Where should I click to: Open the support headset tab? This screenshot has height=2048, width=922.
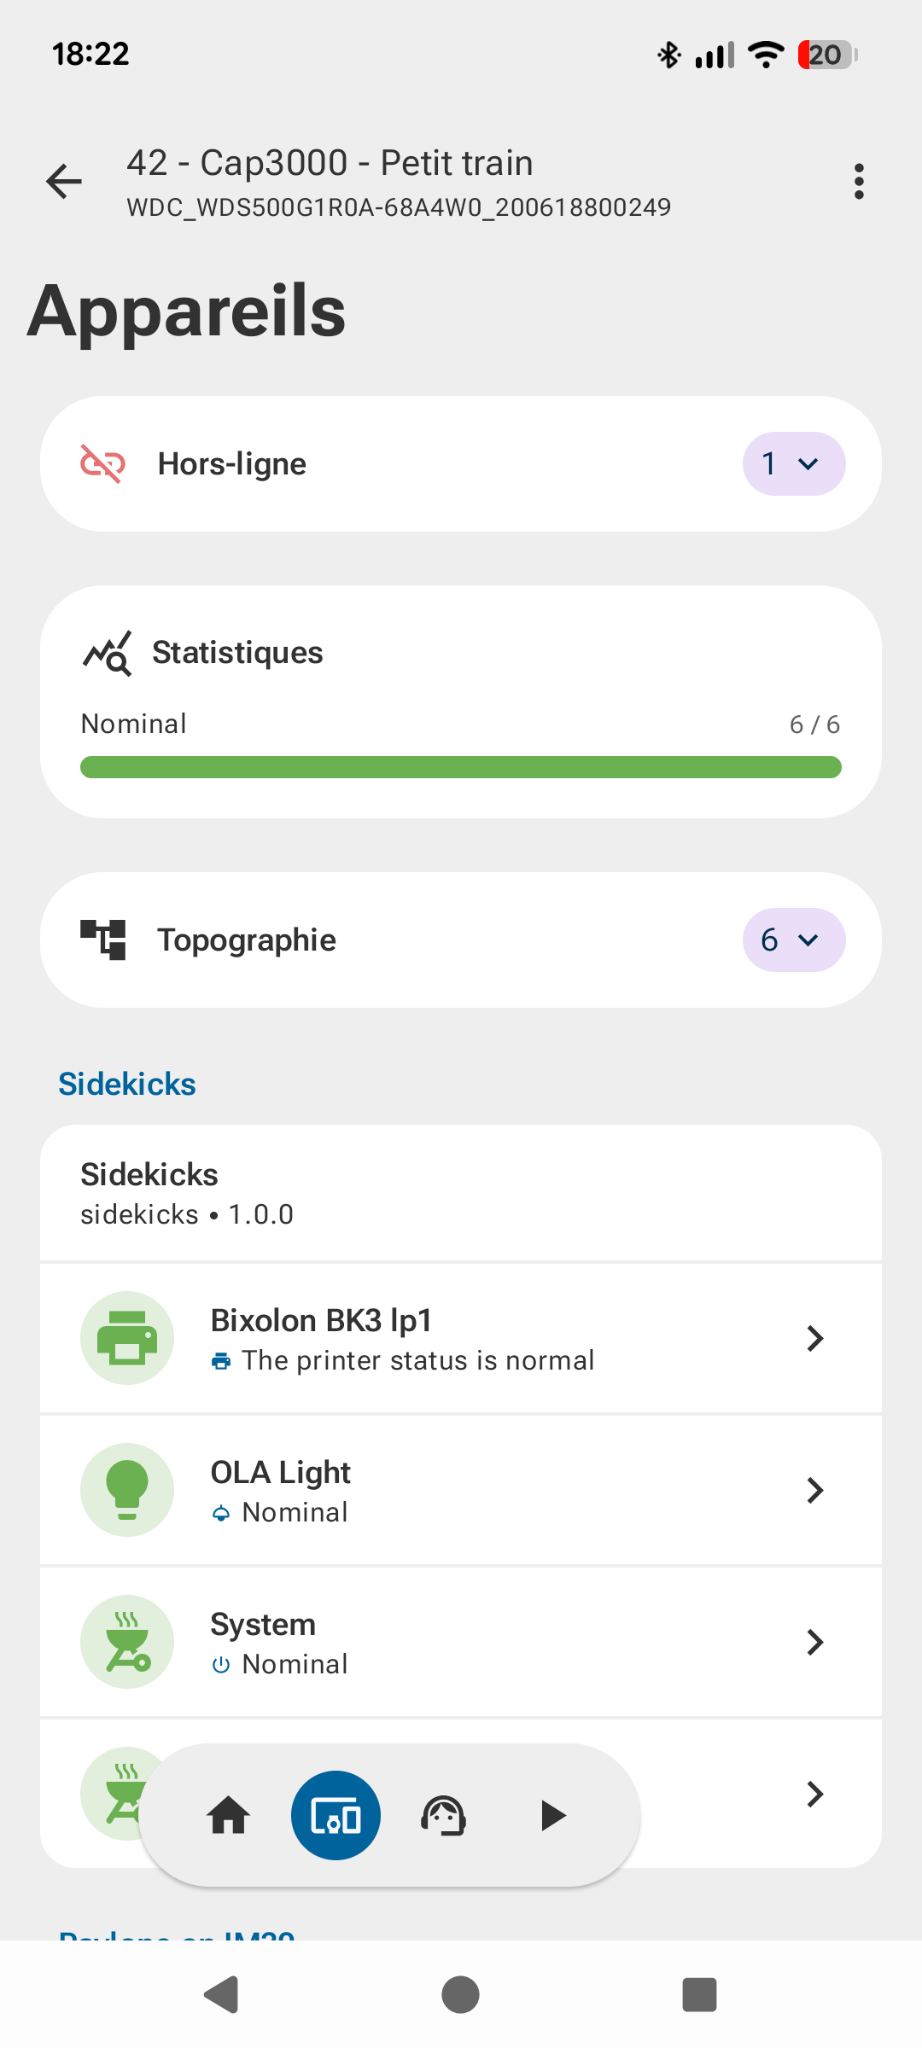[x=444, y=1815]
